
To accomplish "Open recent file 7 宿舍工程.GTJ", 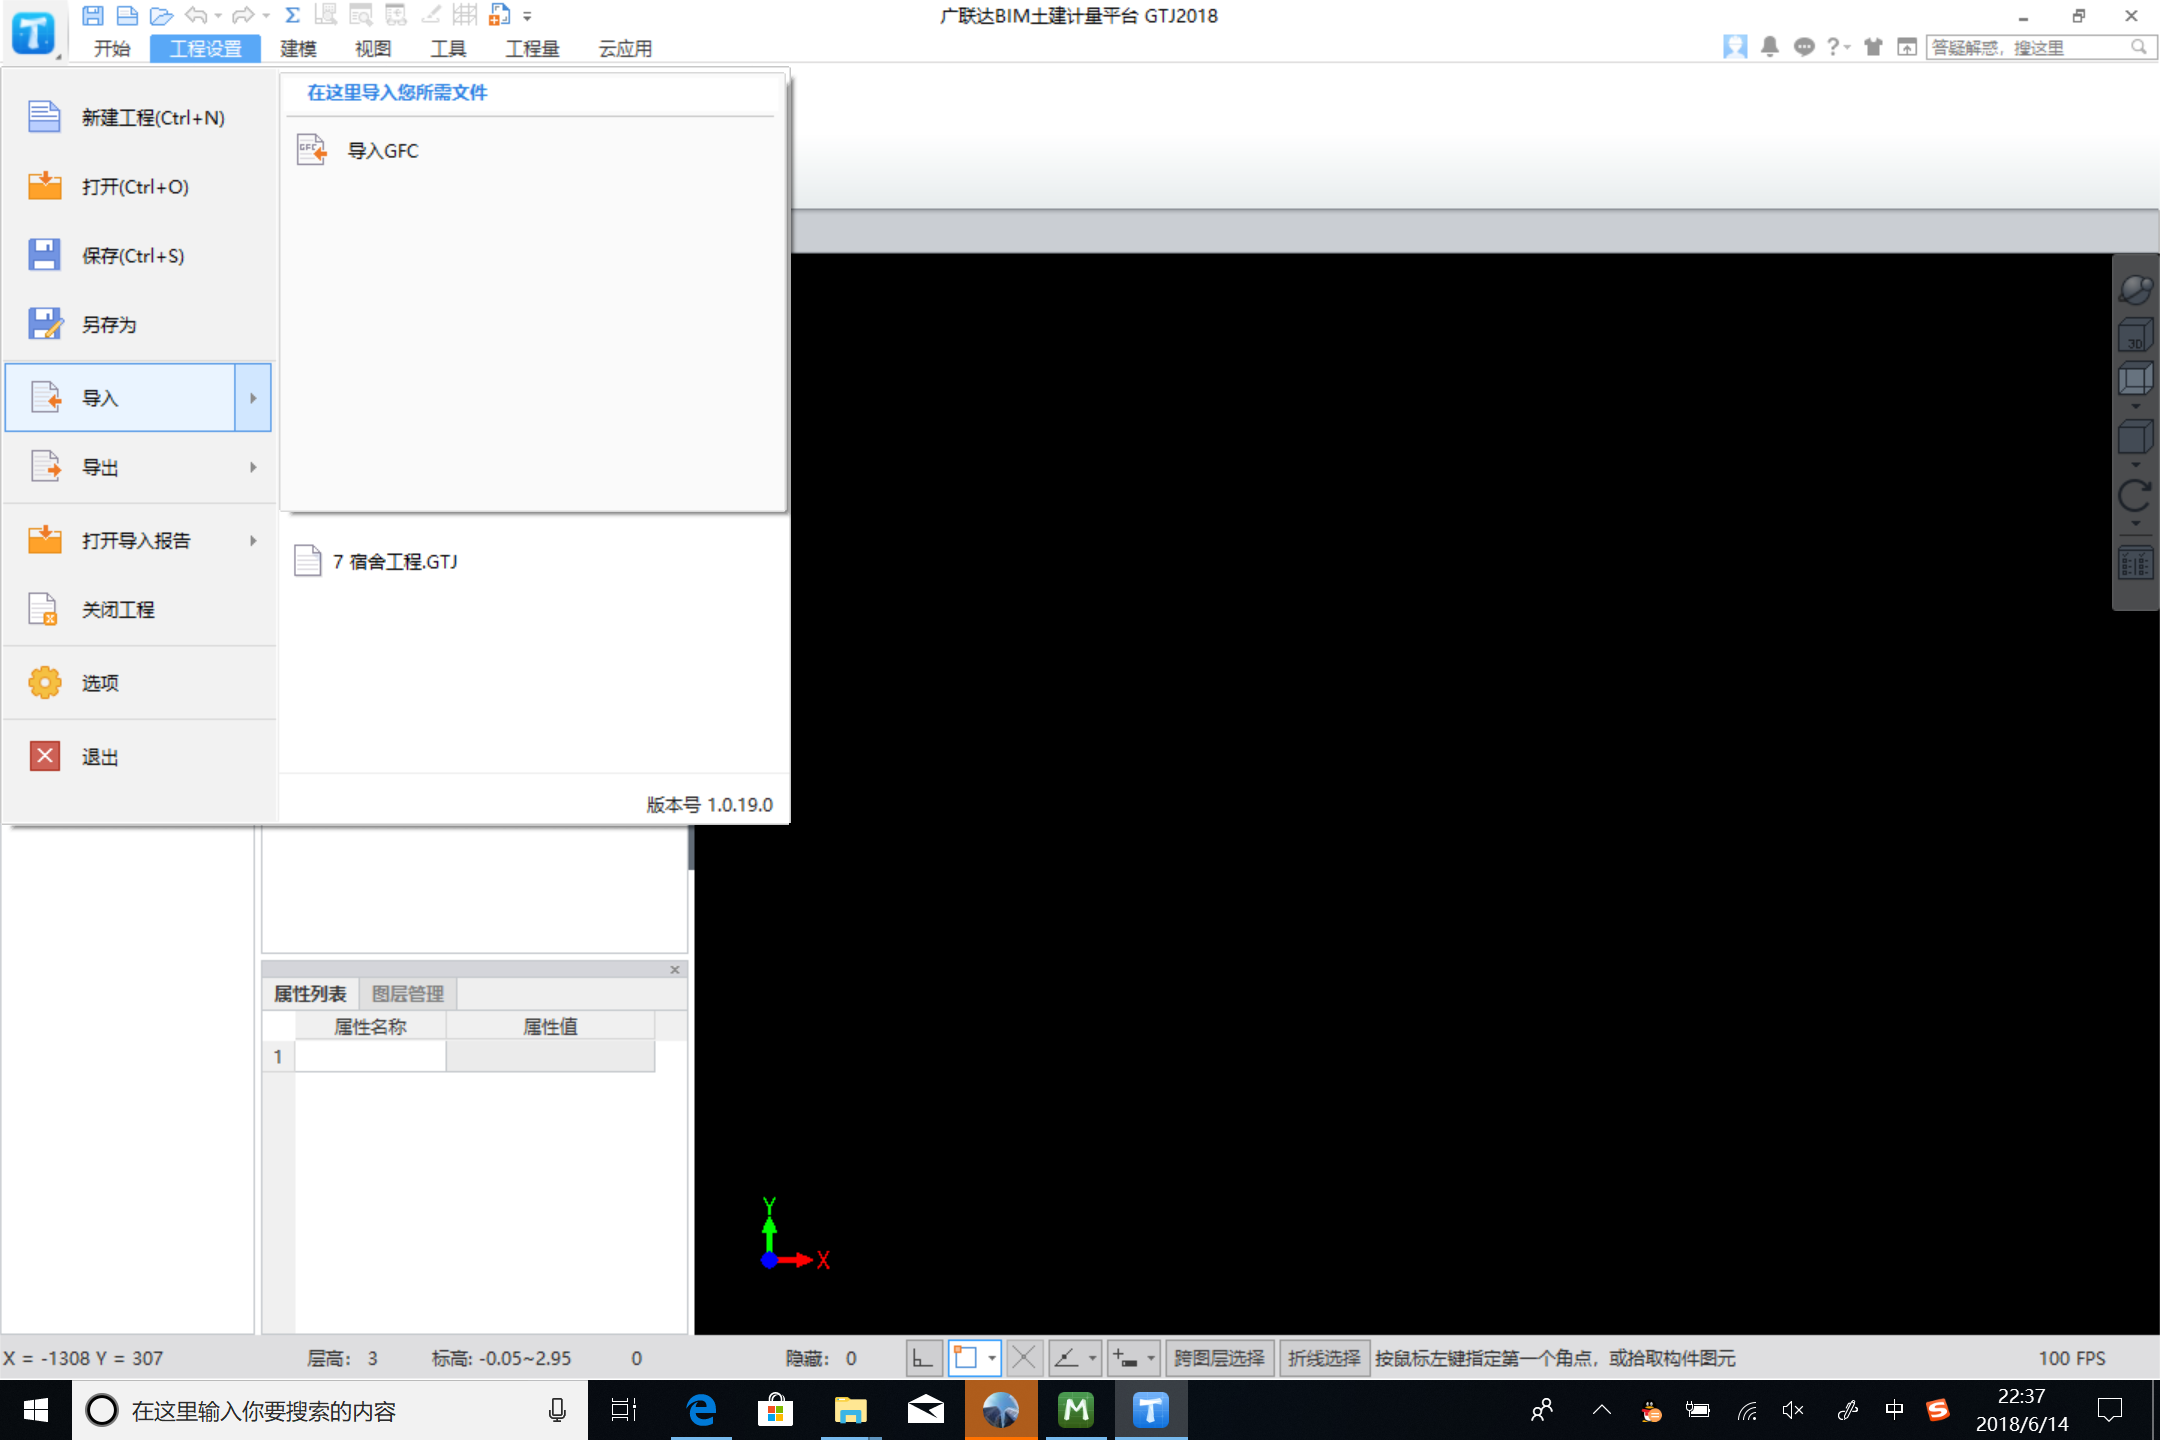I will (376, 561).
